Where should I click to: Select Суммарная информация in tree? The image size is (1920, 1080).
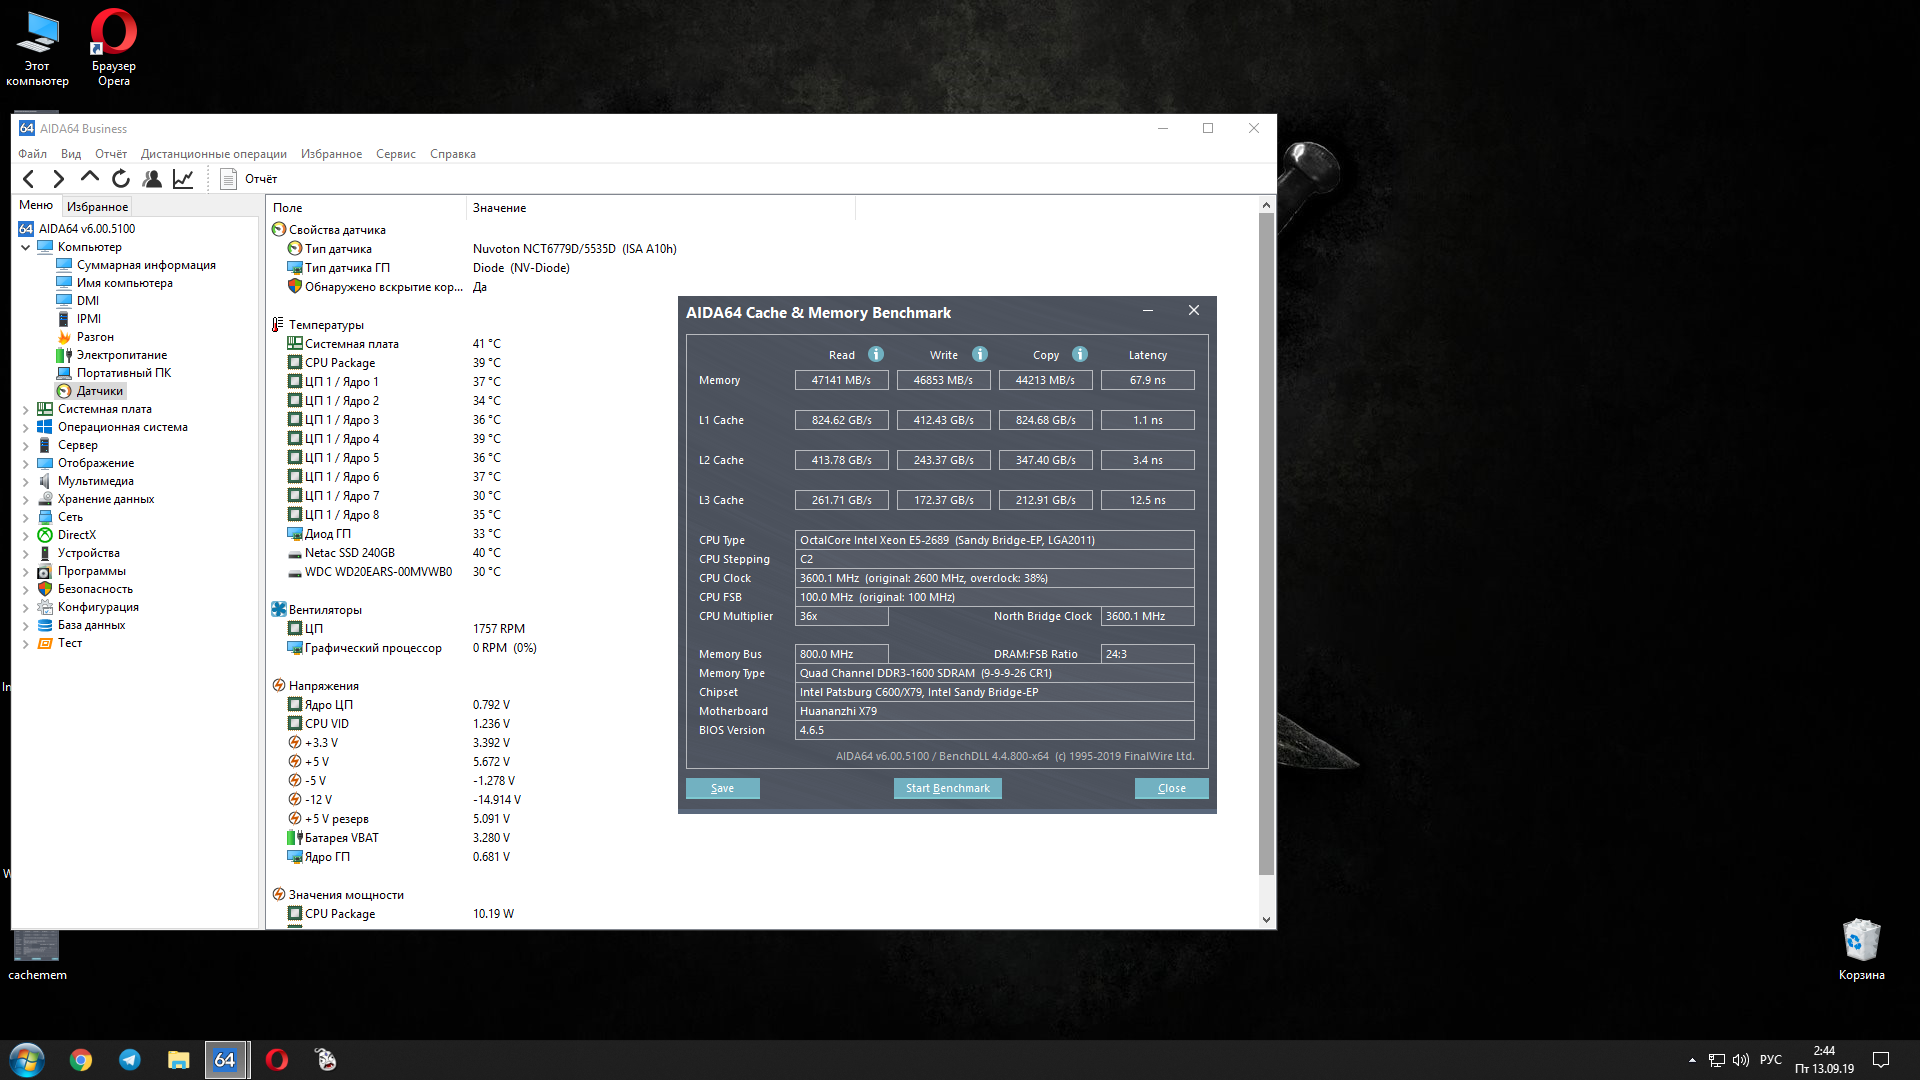click(x=146, y=265)
